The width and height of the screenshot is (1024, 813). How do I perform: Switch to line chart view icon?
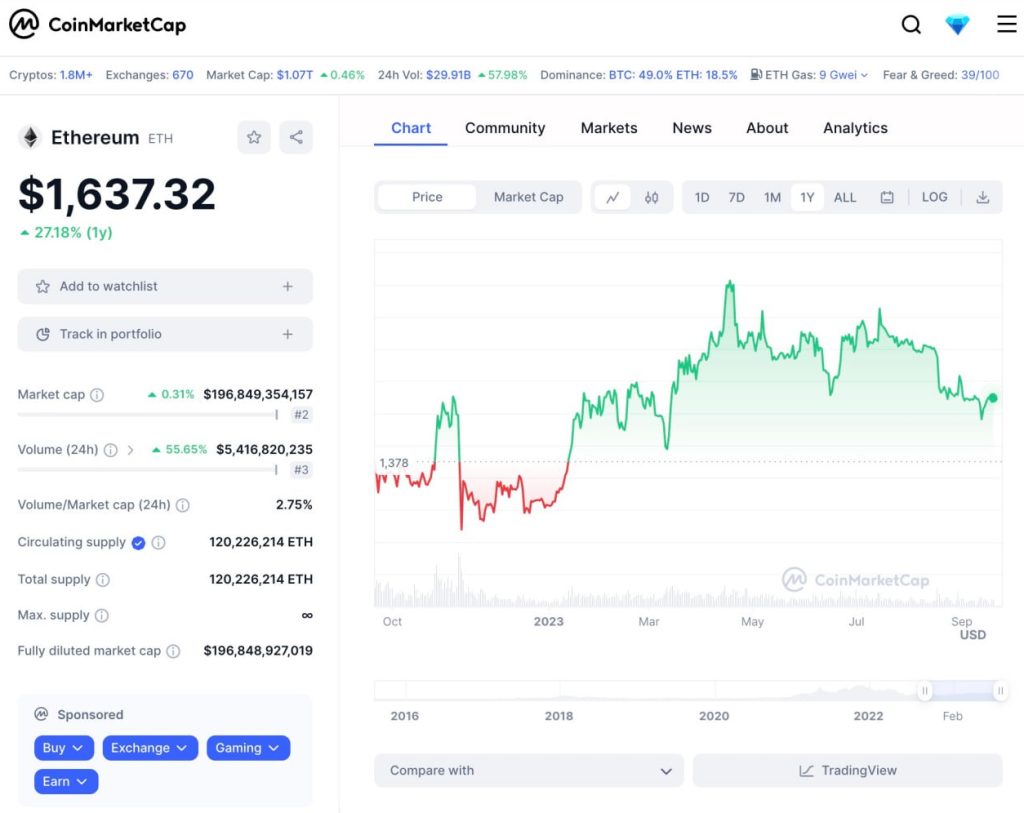[x=612, y=197]
